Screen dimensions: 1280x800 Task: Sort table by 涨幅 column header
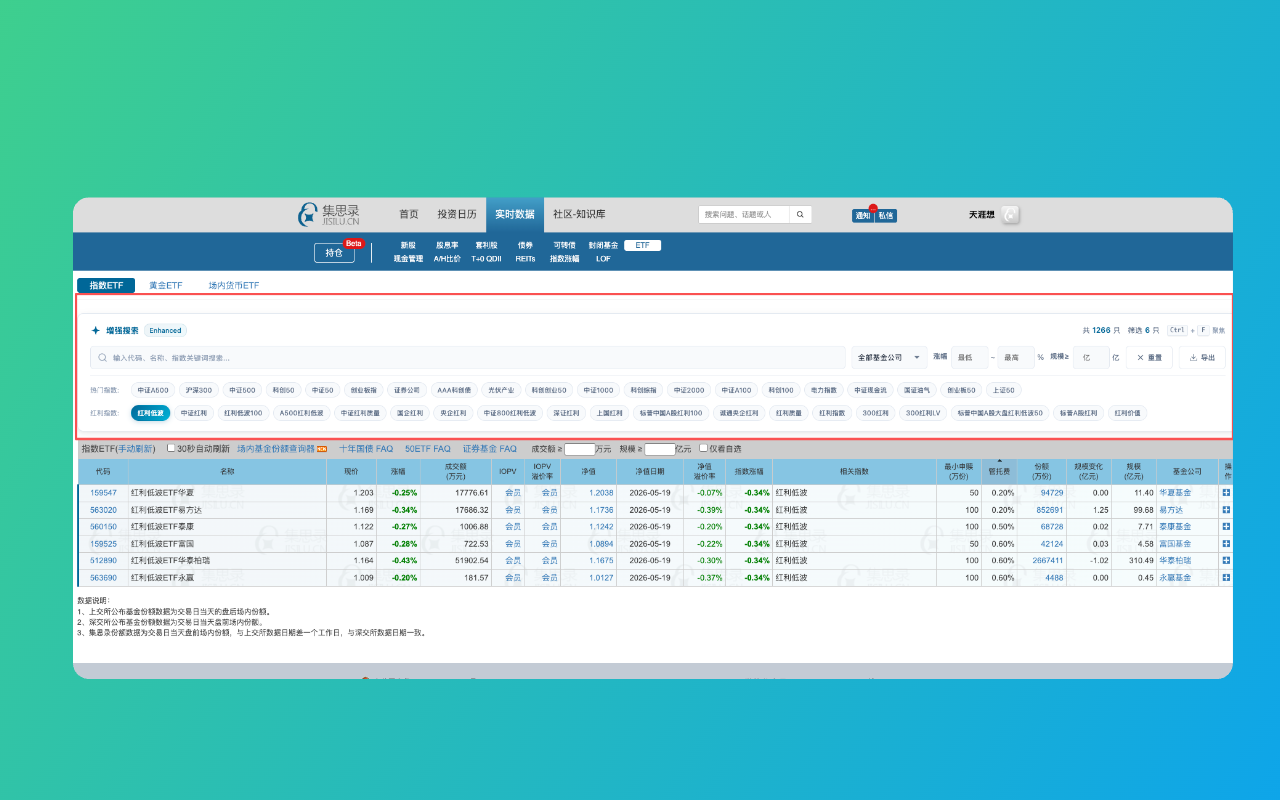pos(398,471)
